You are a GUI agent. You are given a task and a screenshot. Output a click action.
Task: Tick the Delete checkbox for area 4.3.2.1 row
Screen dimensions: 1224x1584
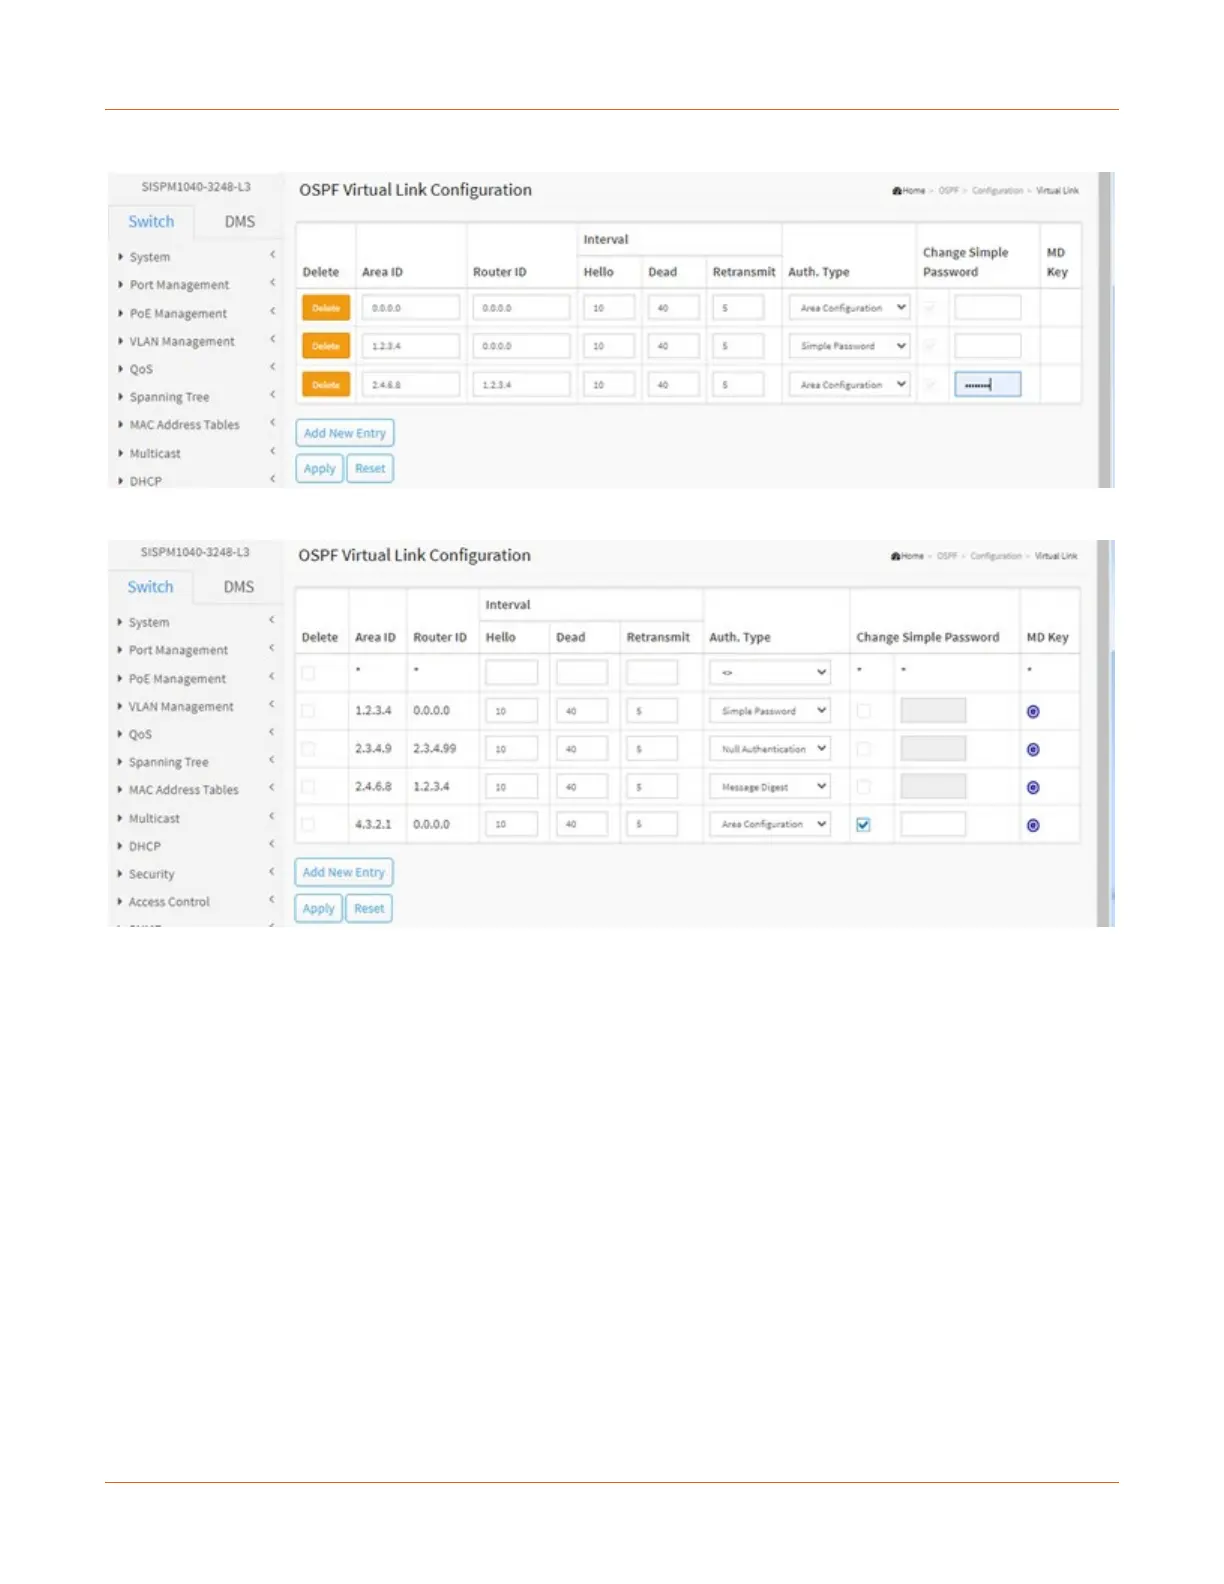pos(308,825)
